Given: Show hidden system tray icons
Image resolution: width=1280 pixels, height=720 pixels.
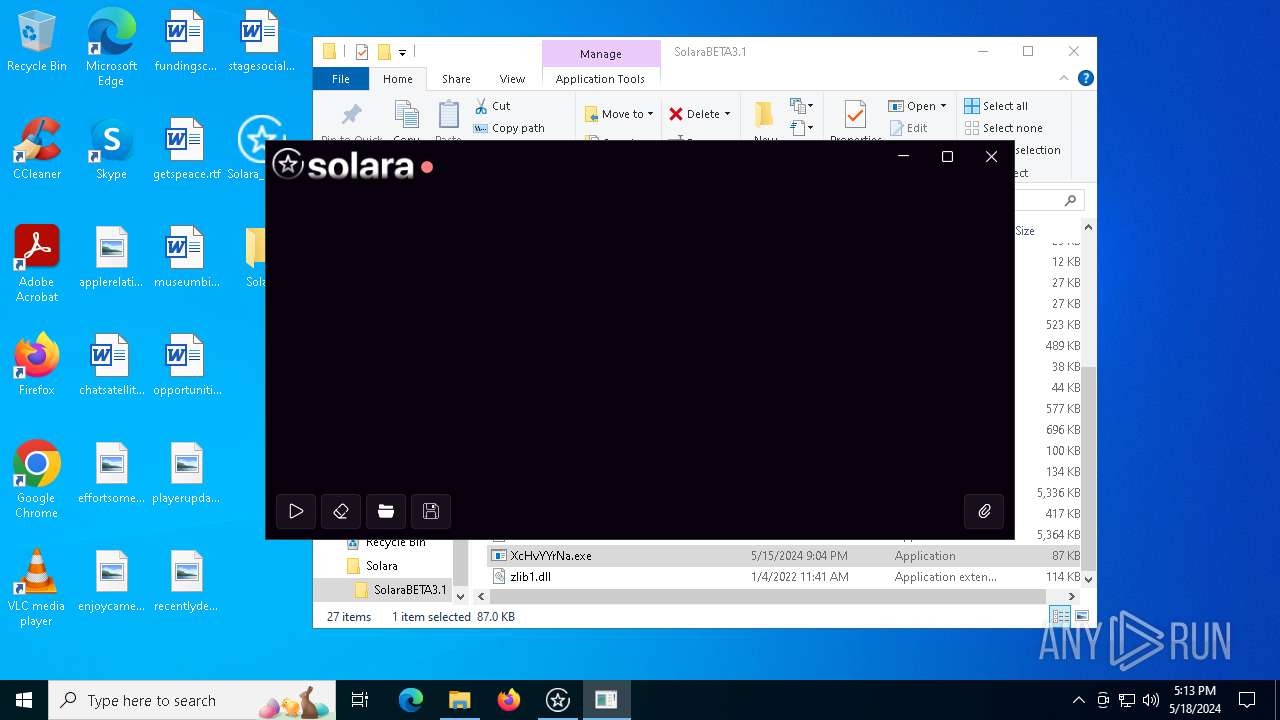Looking at the screenshot, I should click(x=1078, y=700).
